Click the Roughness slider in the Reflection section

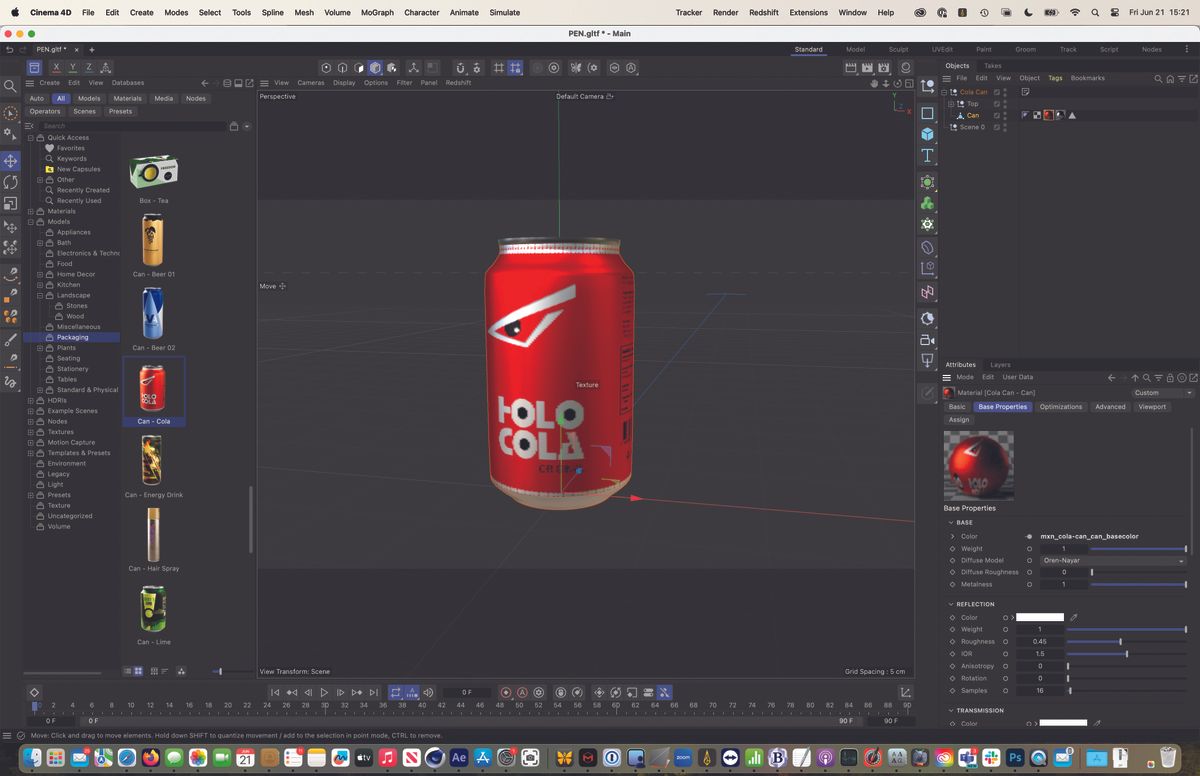[x=1120, y=641]
